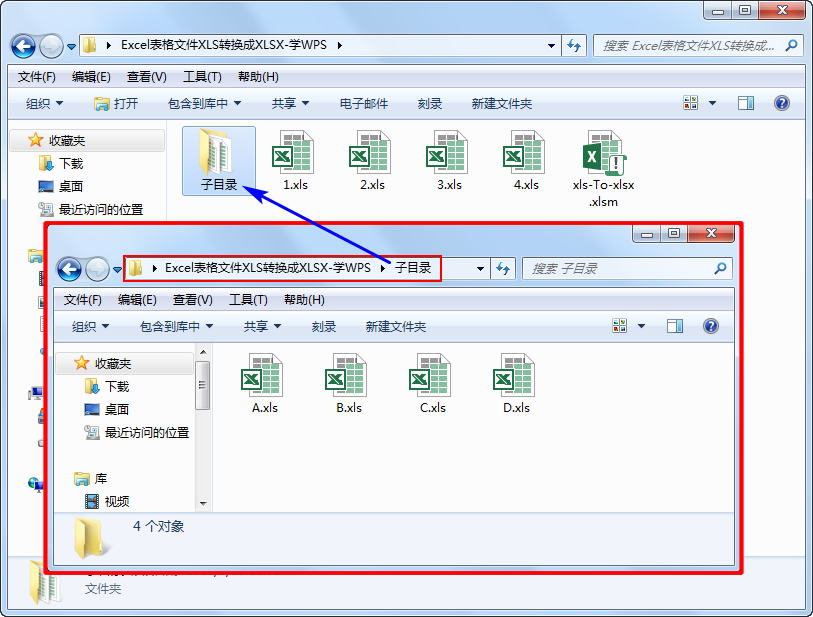813x617 pixels.
Task: Select the 4.xls file icon
Action: click(524, 153)
